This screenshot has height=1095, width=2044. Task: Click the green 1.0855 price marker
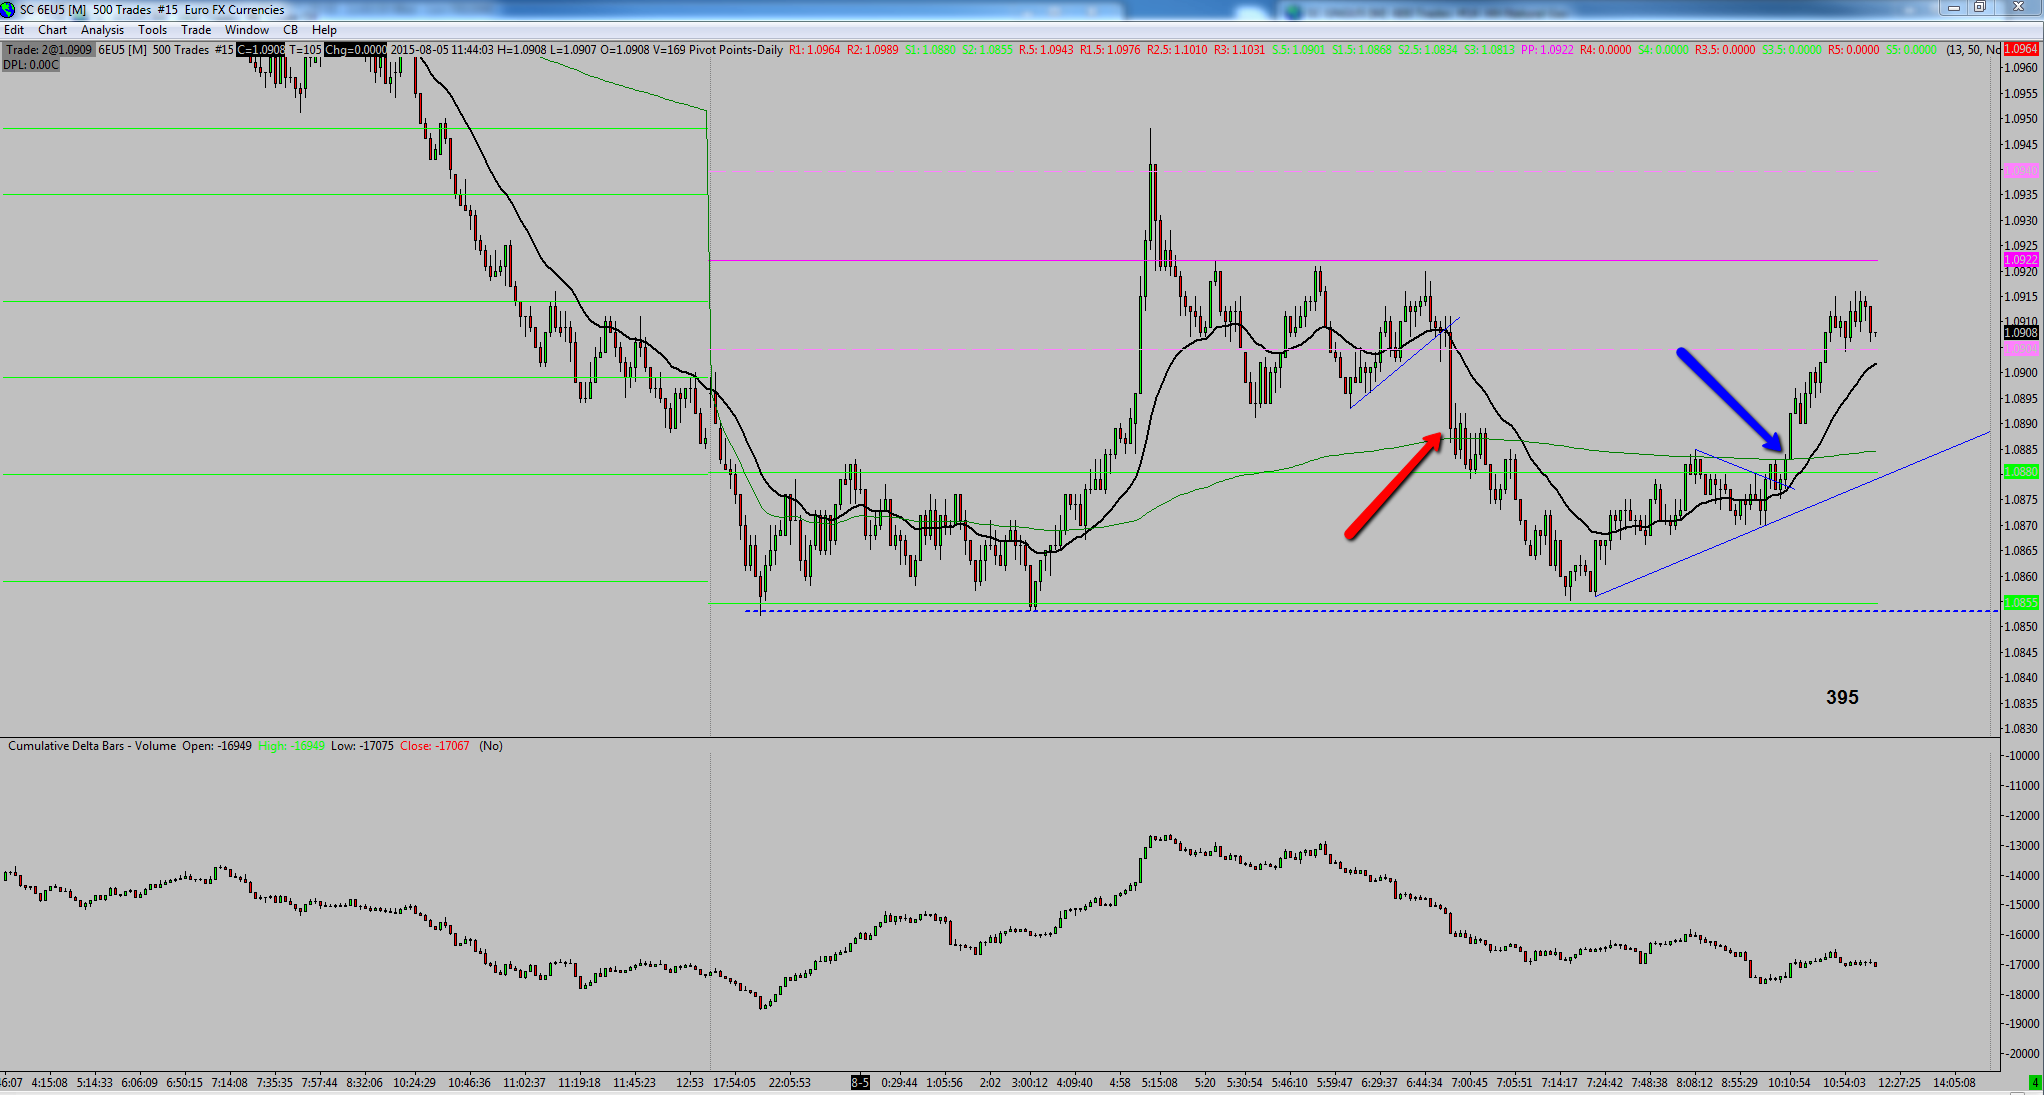2021,603
